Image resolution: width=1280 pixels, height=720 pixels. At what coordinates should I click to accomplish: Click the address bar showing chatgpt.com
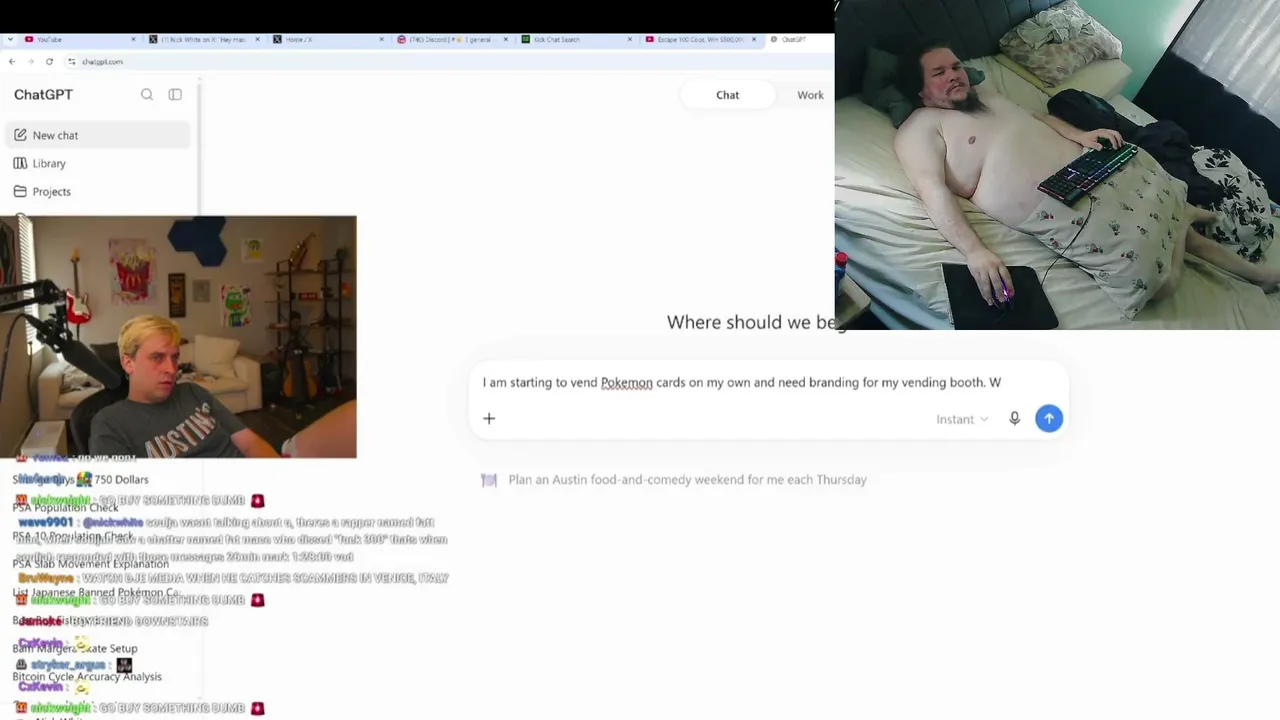[450, 61]
